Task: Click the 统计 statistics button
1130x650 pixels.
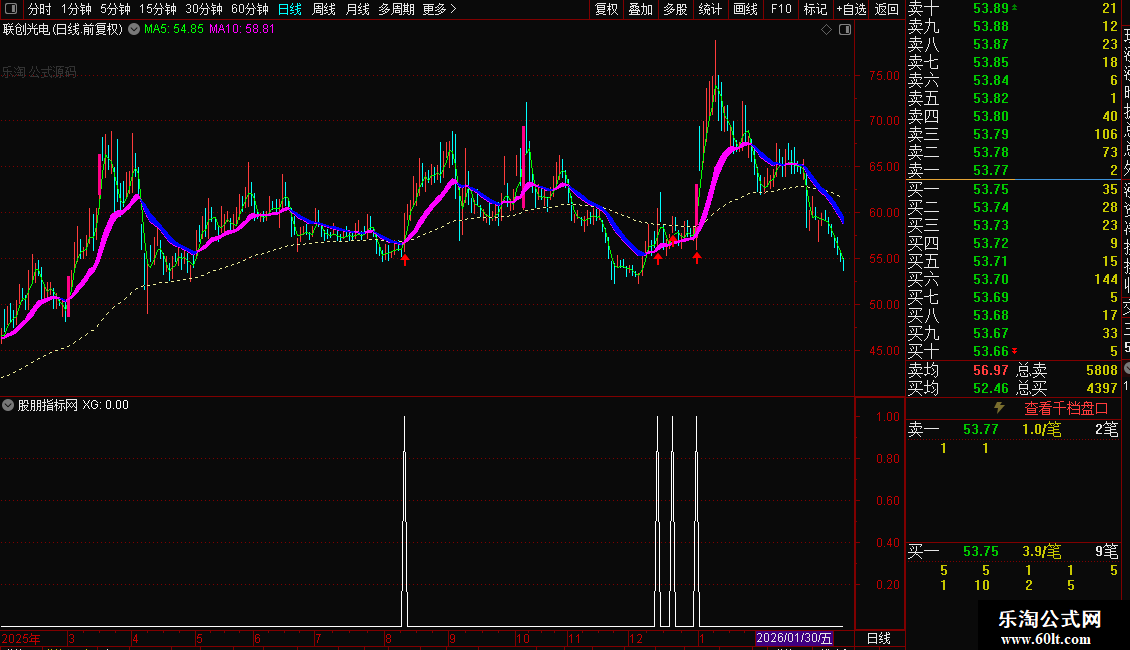Action: 710,9
